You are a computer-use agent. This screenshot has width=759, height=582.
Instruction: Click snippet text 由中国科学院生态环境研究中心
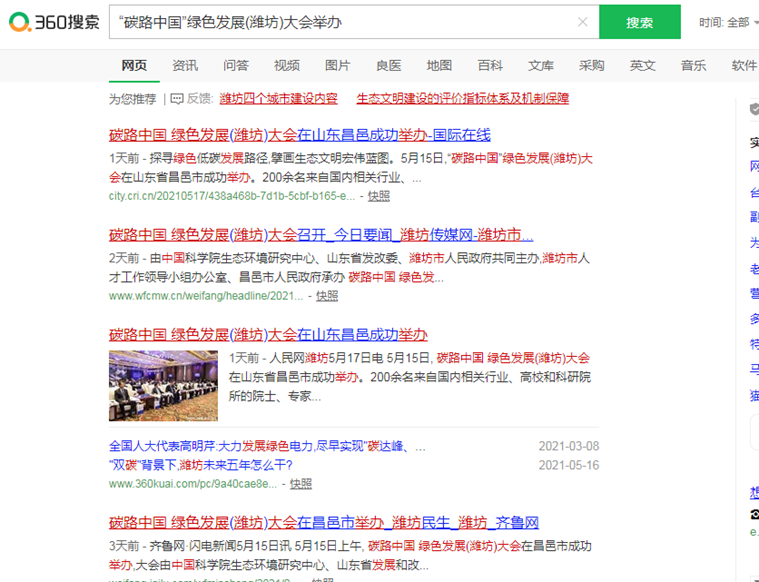233,259
